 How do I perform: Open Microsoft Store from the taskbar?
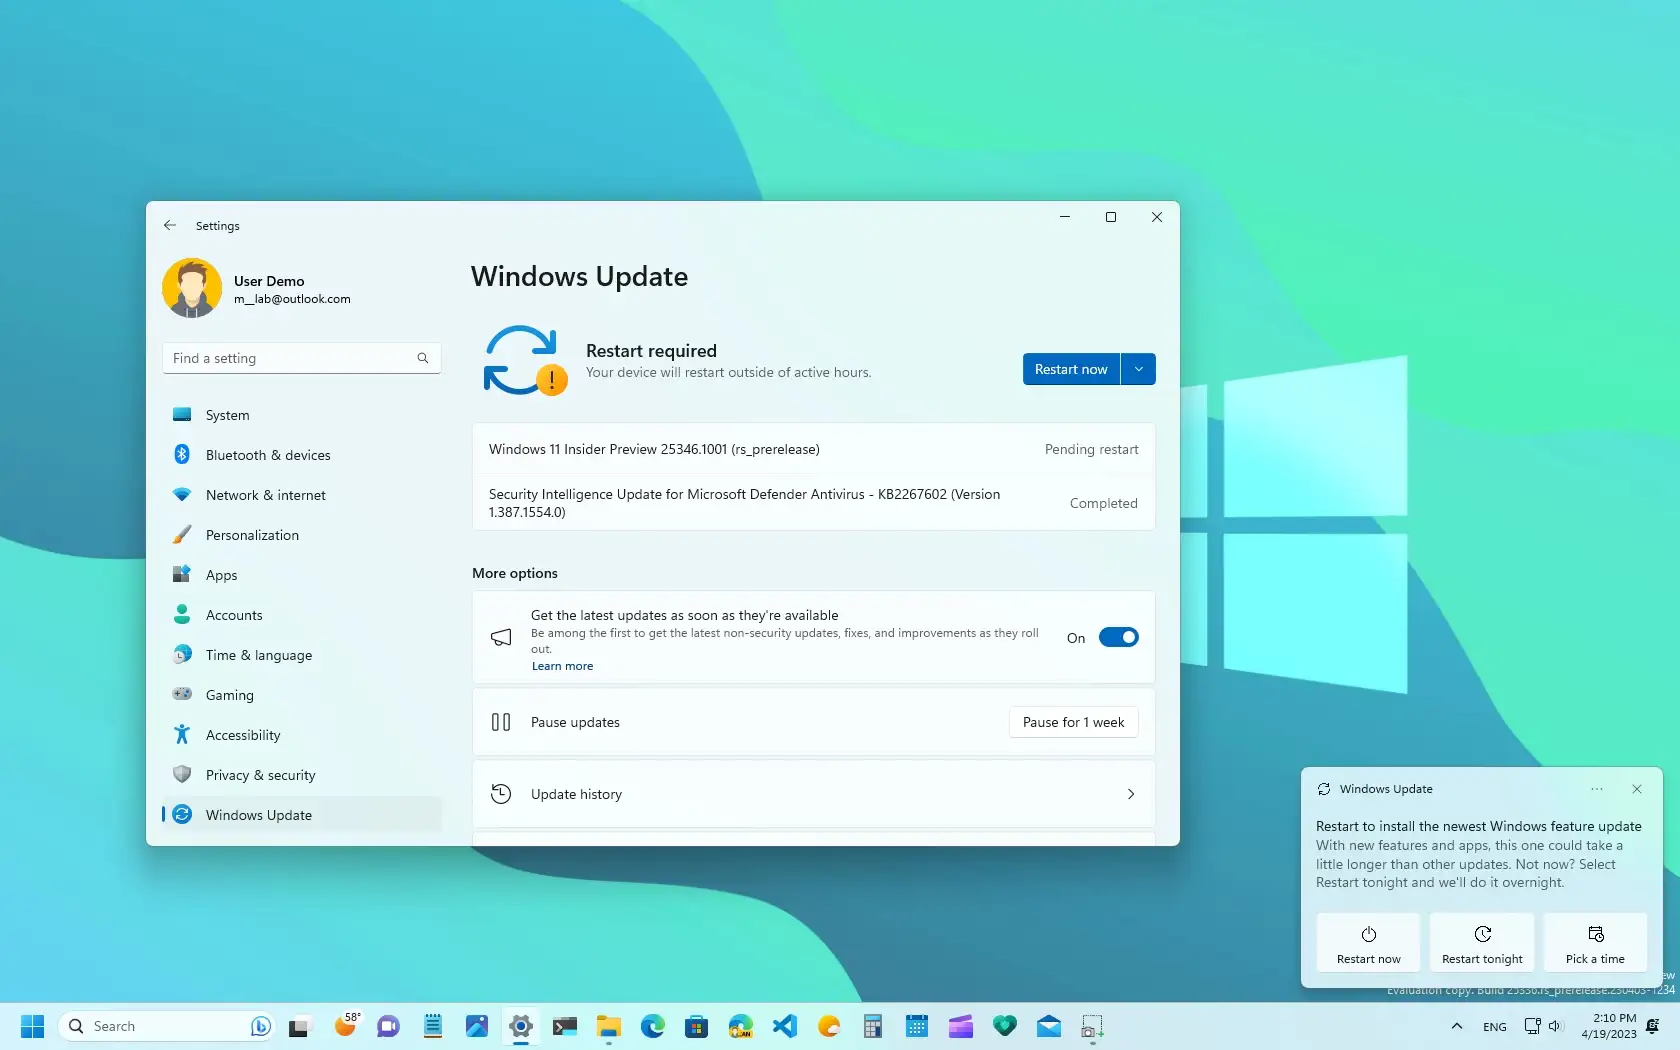pyautogui.click(x=696, y=1026)
